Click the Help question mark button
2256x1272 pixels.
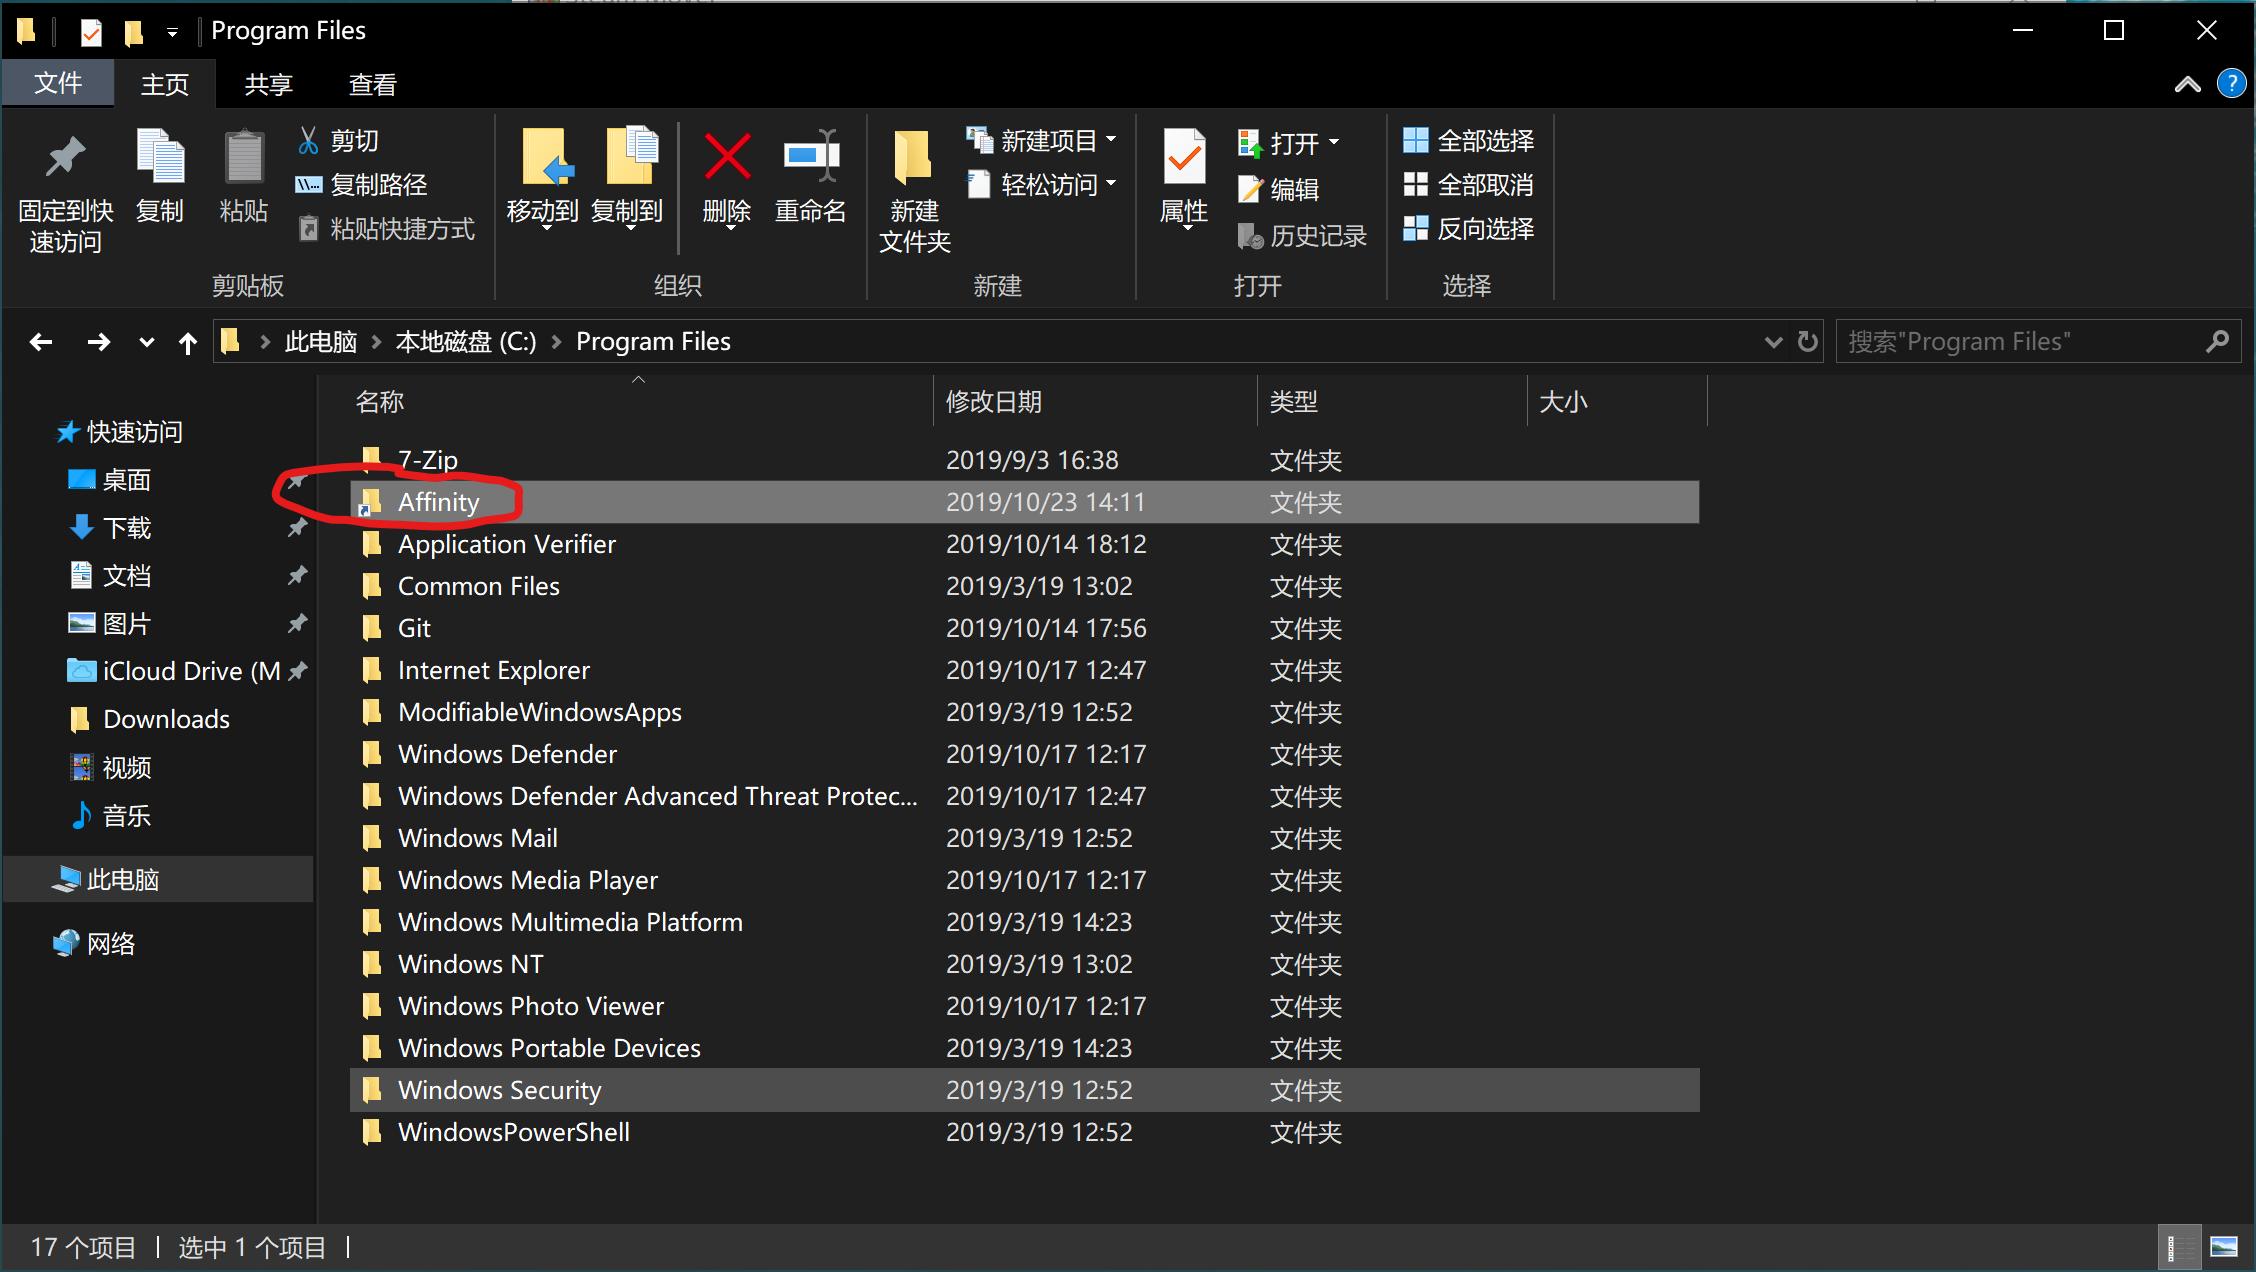pos(2230,84)
